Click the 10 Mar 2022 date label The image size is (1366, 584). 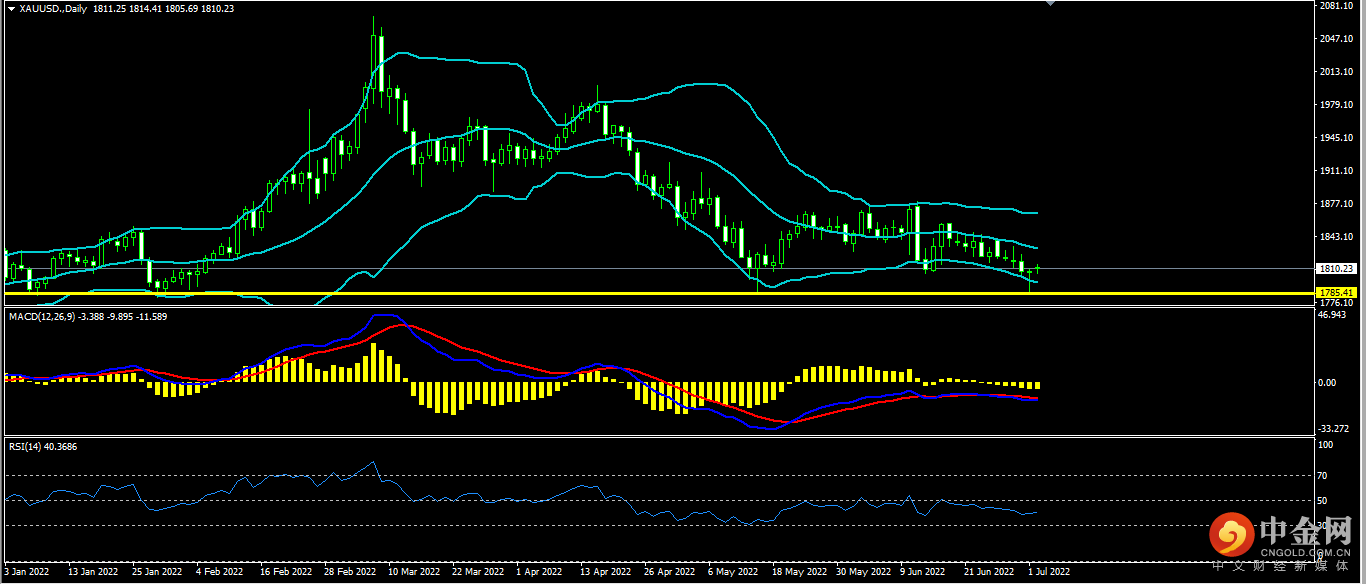coord(414,572)
